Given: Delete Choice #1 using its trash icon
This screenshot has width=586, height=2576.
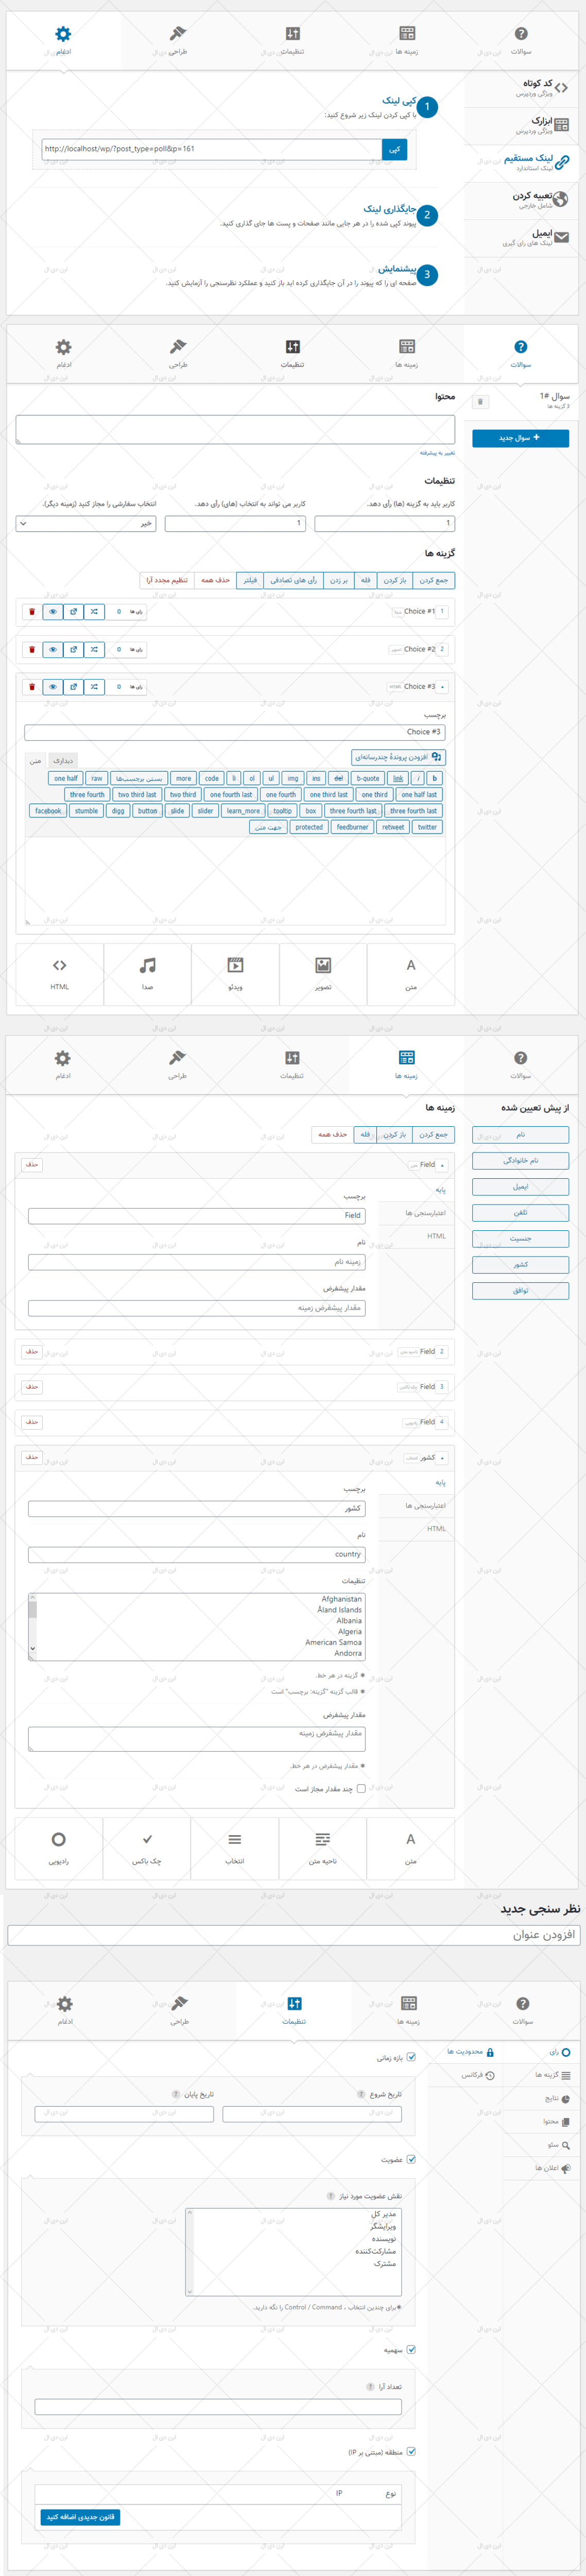Looking at the screenshot, I should [x=32, y=611].
